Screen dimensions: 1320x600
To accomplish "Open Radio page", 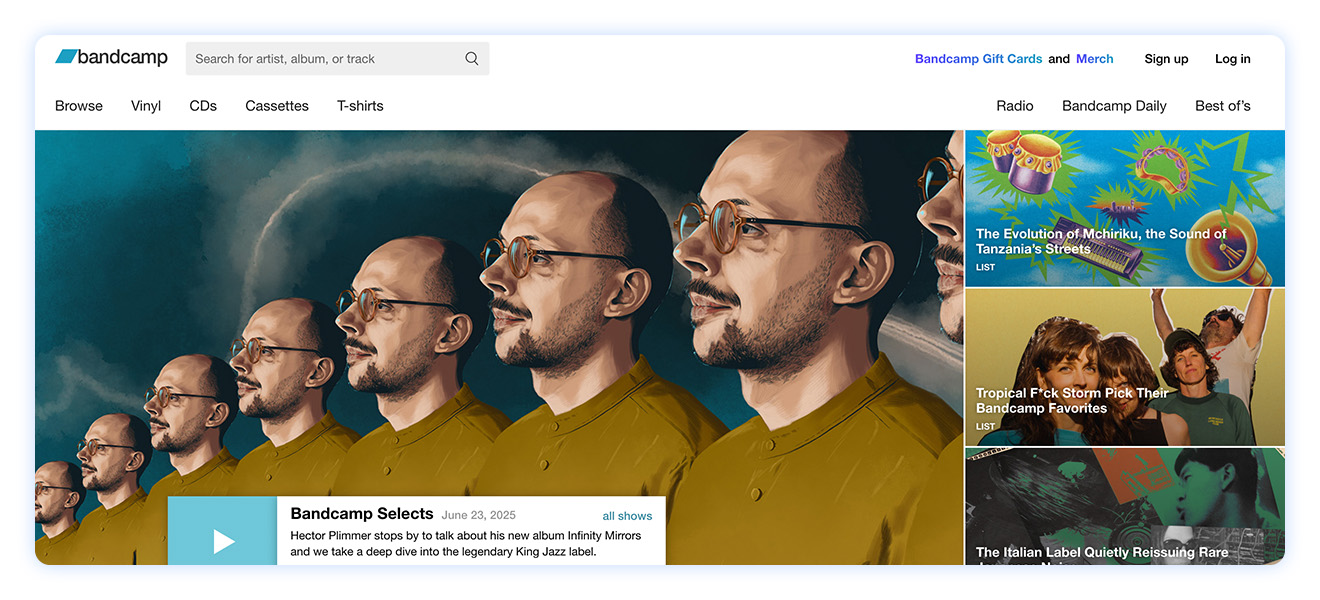I will [x=1015, y=106].
